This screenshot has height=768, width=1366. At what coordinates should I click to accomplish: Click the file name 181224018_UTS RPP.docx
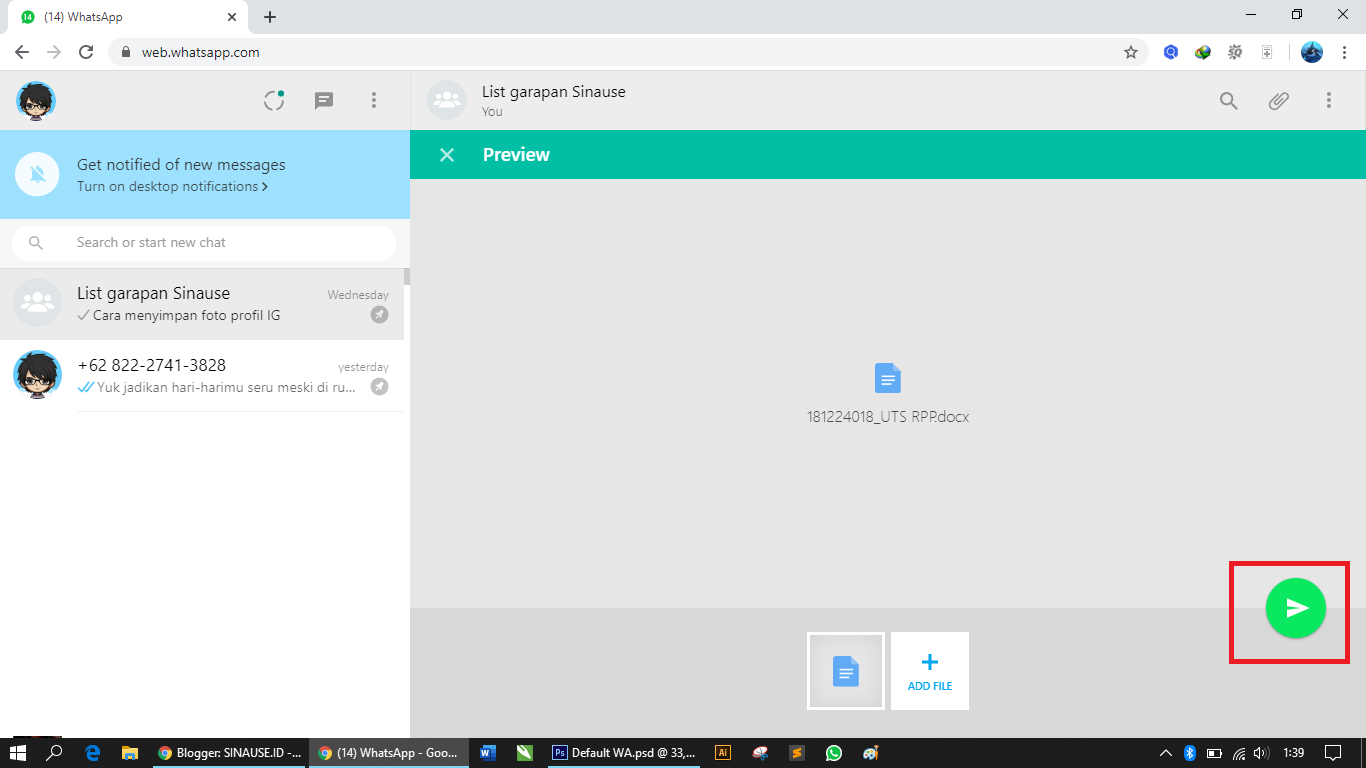pyautogui.click(x=888, y=417)
